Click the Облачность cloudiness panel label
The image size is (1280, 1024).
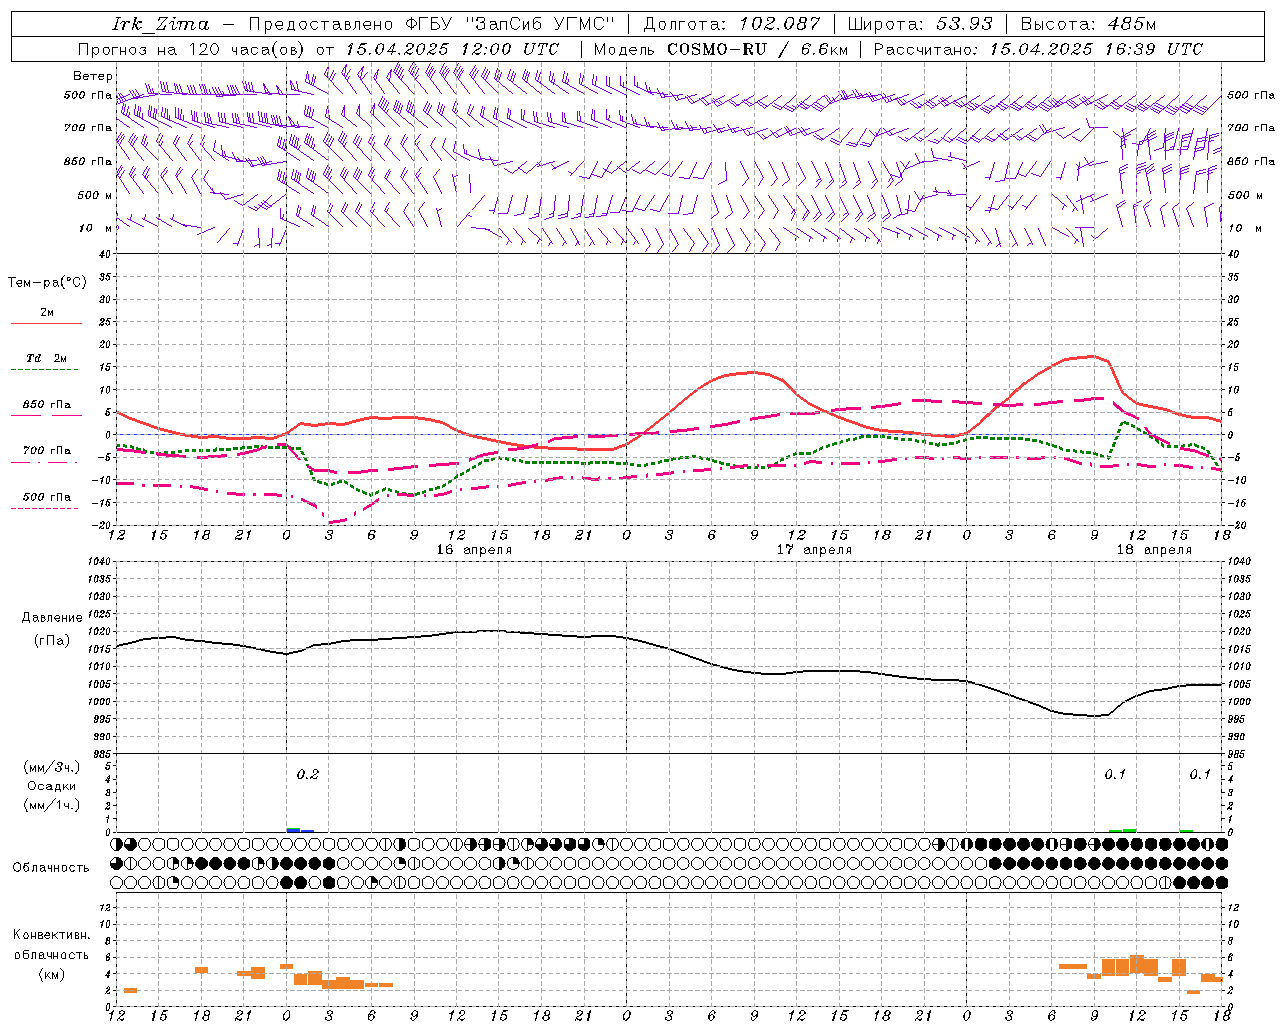coord(51,867)
